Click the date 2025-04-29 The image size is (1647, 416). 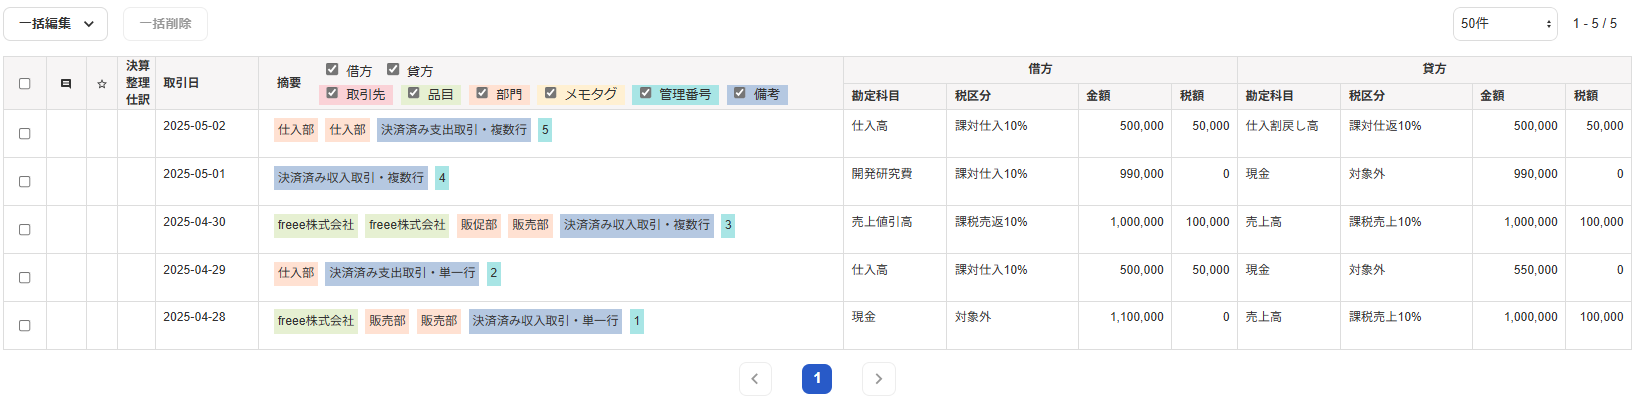tap(194, 270)
